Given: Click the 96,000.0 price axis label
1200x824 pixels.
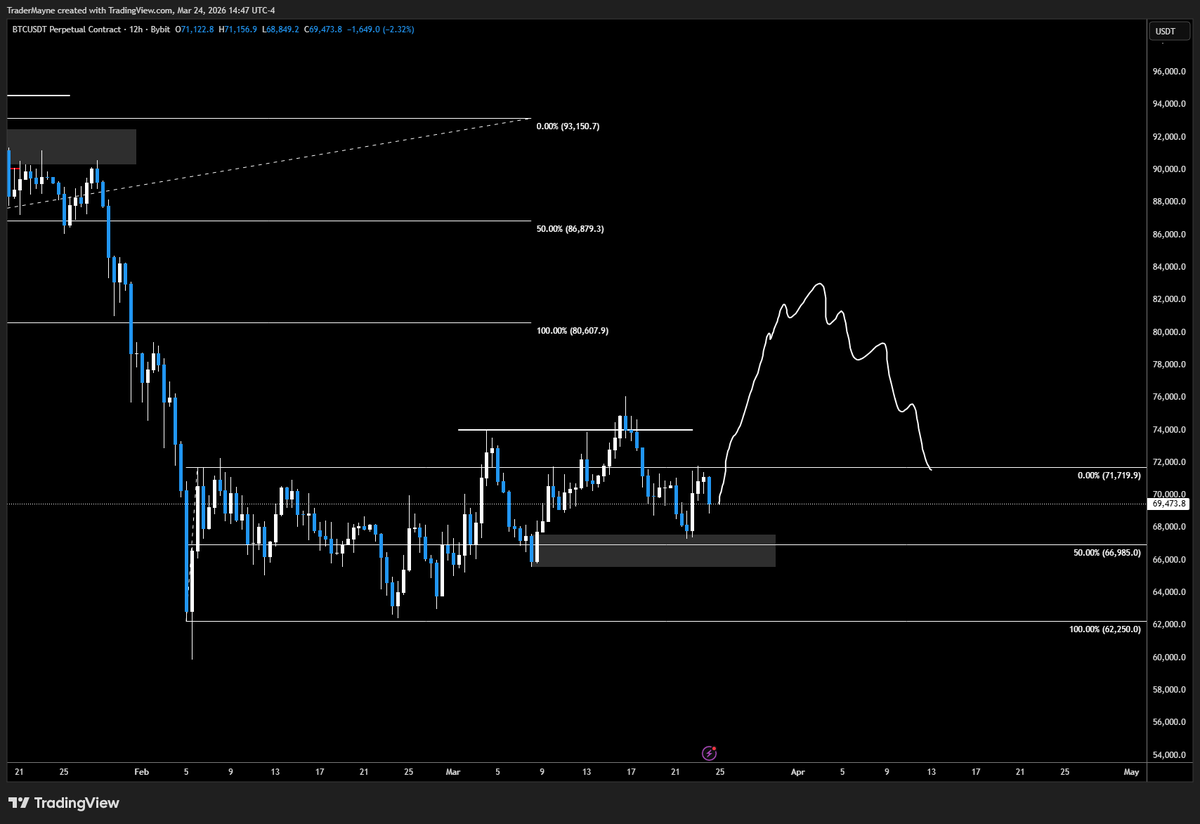Looking at the screenshot, I should pos(1171,72).
